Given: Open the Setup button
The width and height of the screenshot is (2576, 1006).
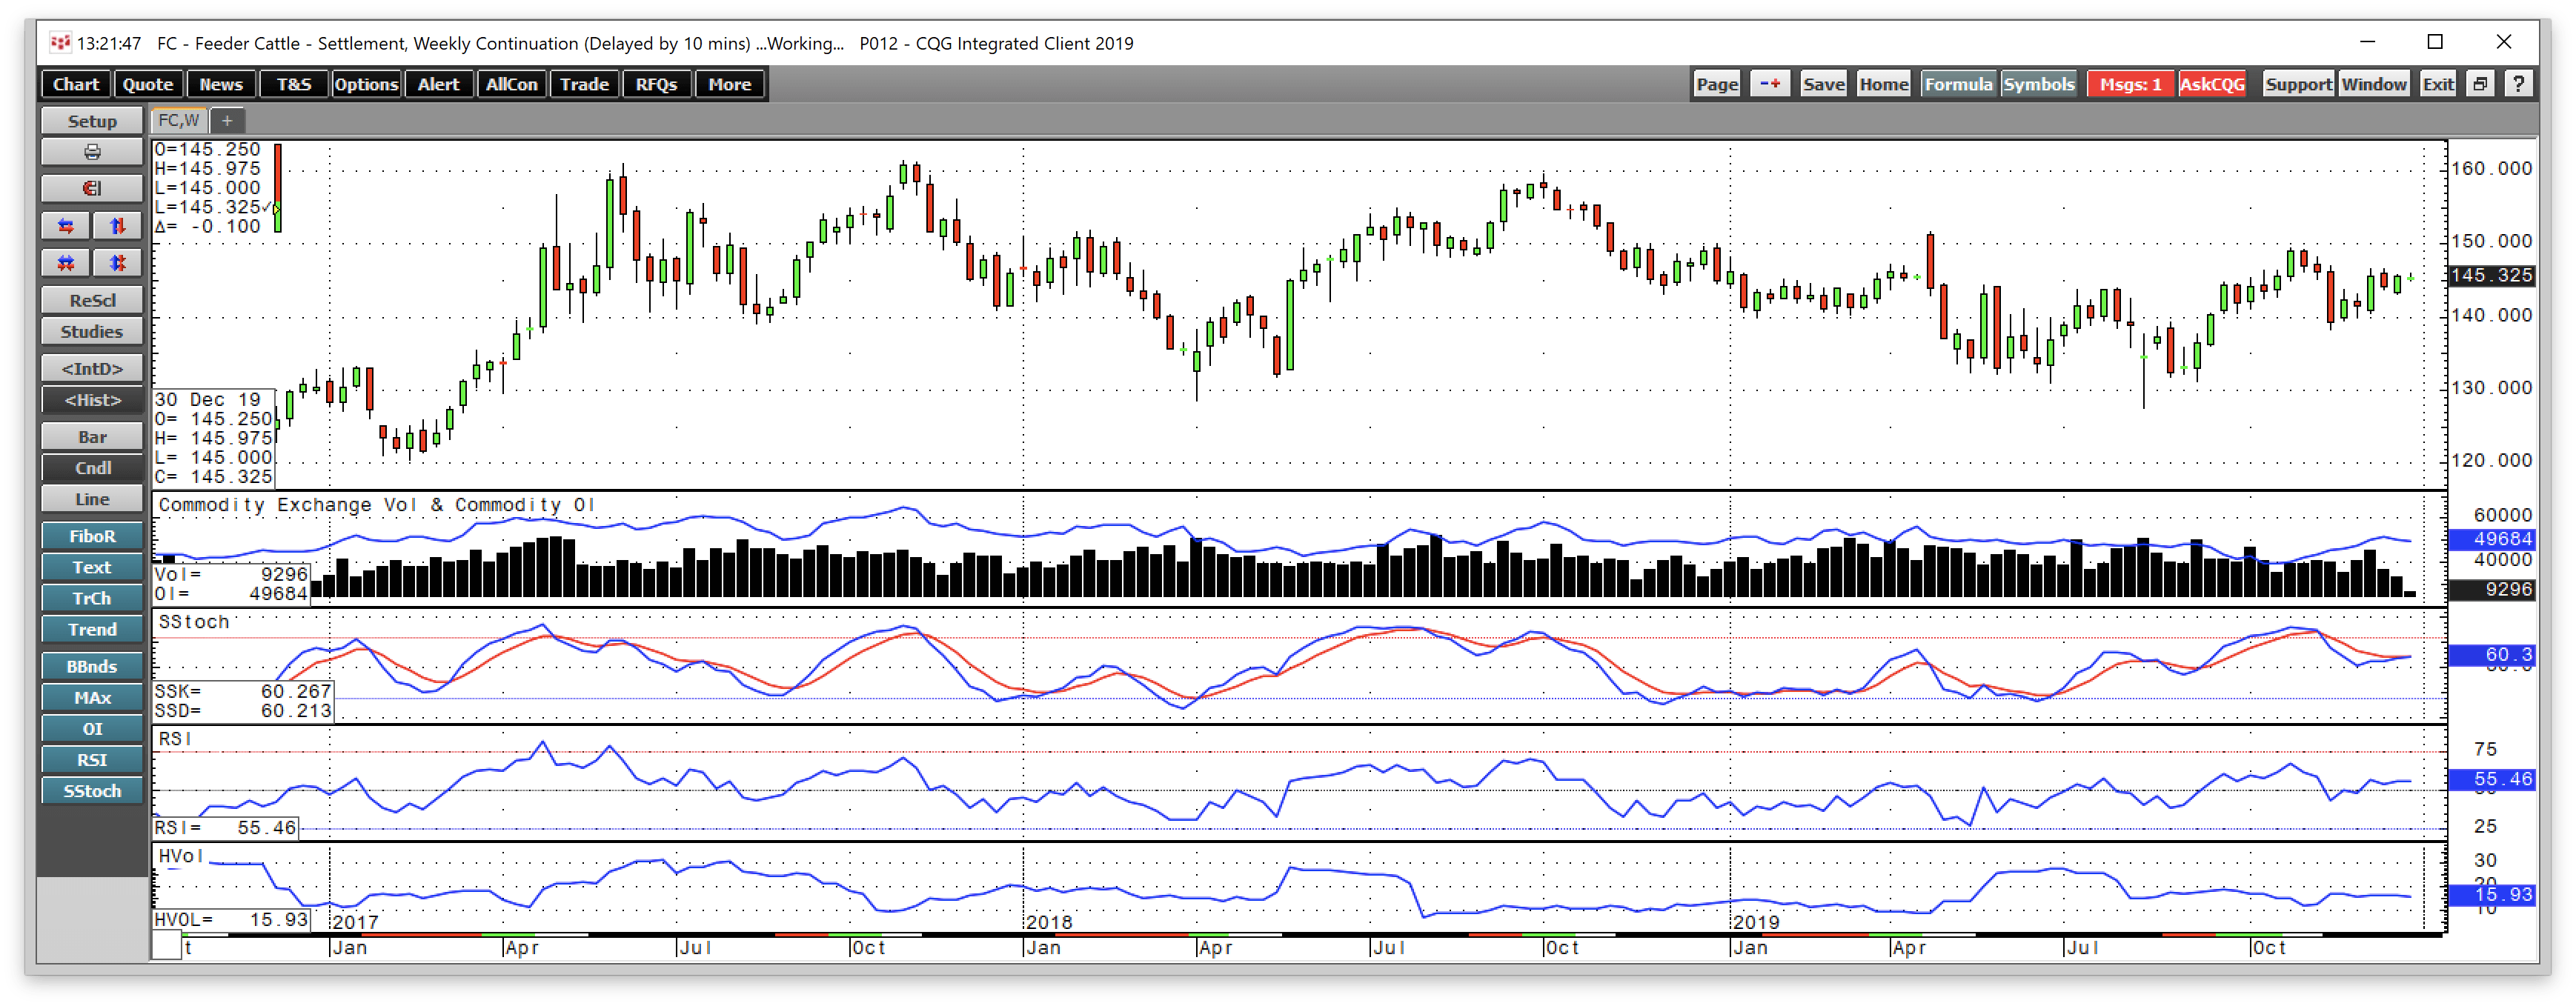Looking at the screenshot, I should click(92, 121).
